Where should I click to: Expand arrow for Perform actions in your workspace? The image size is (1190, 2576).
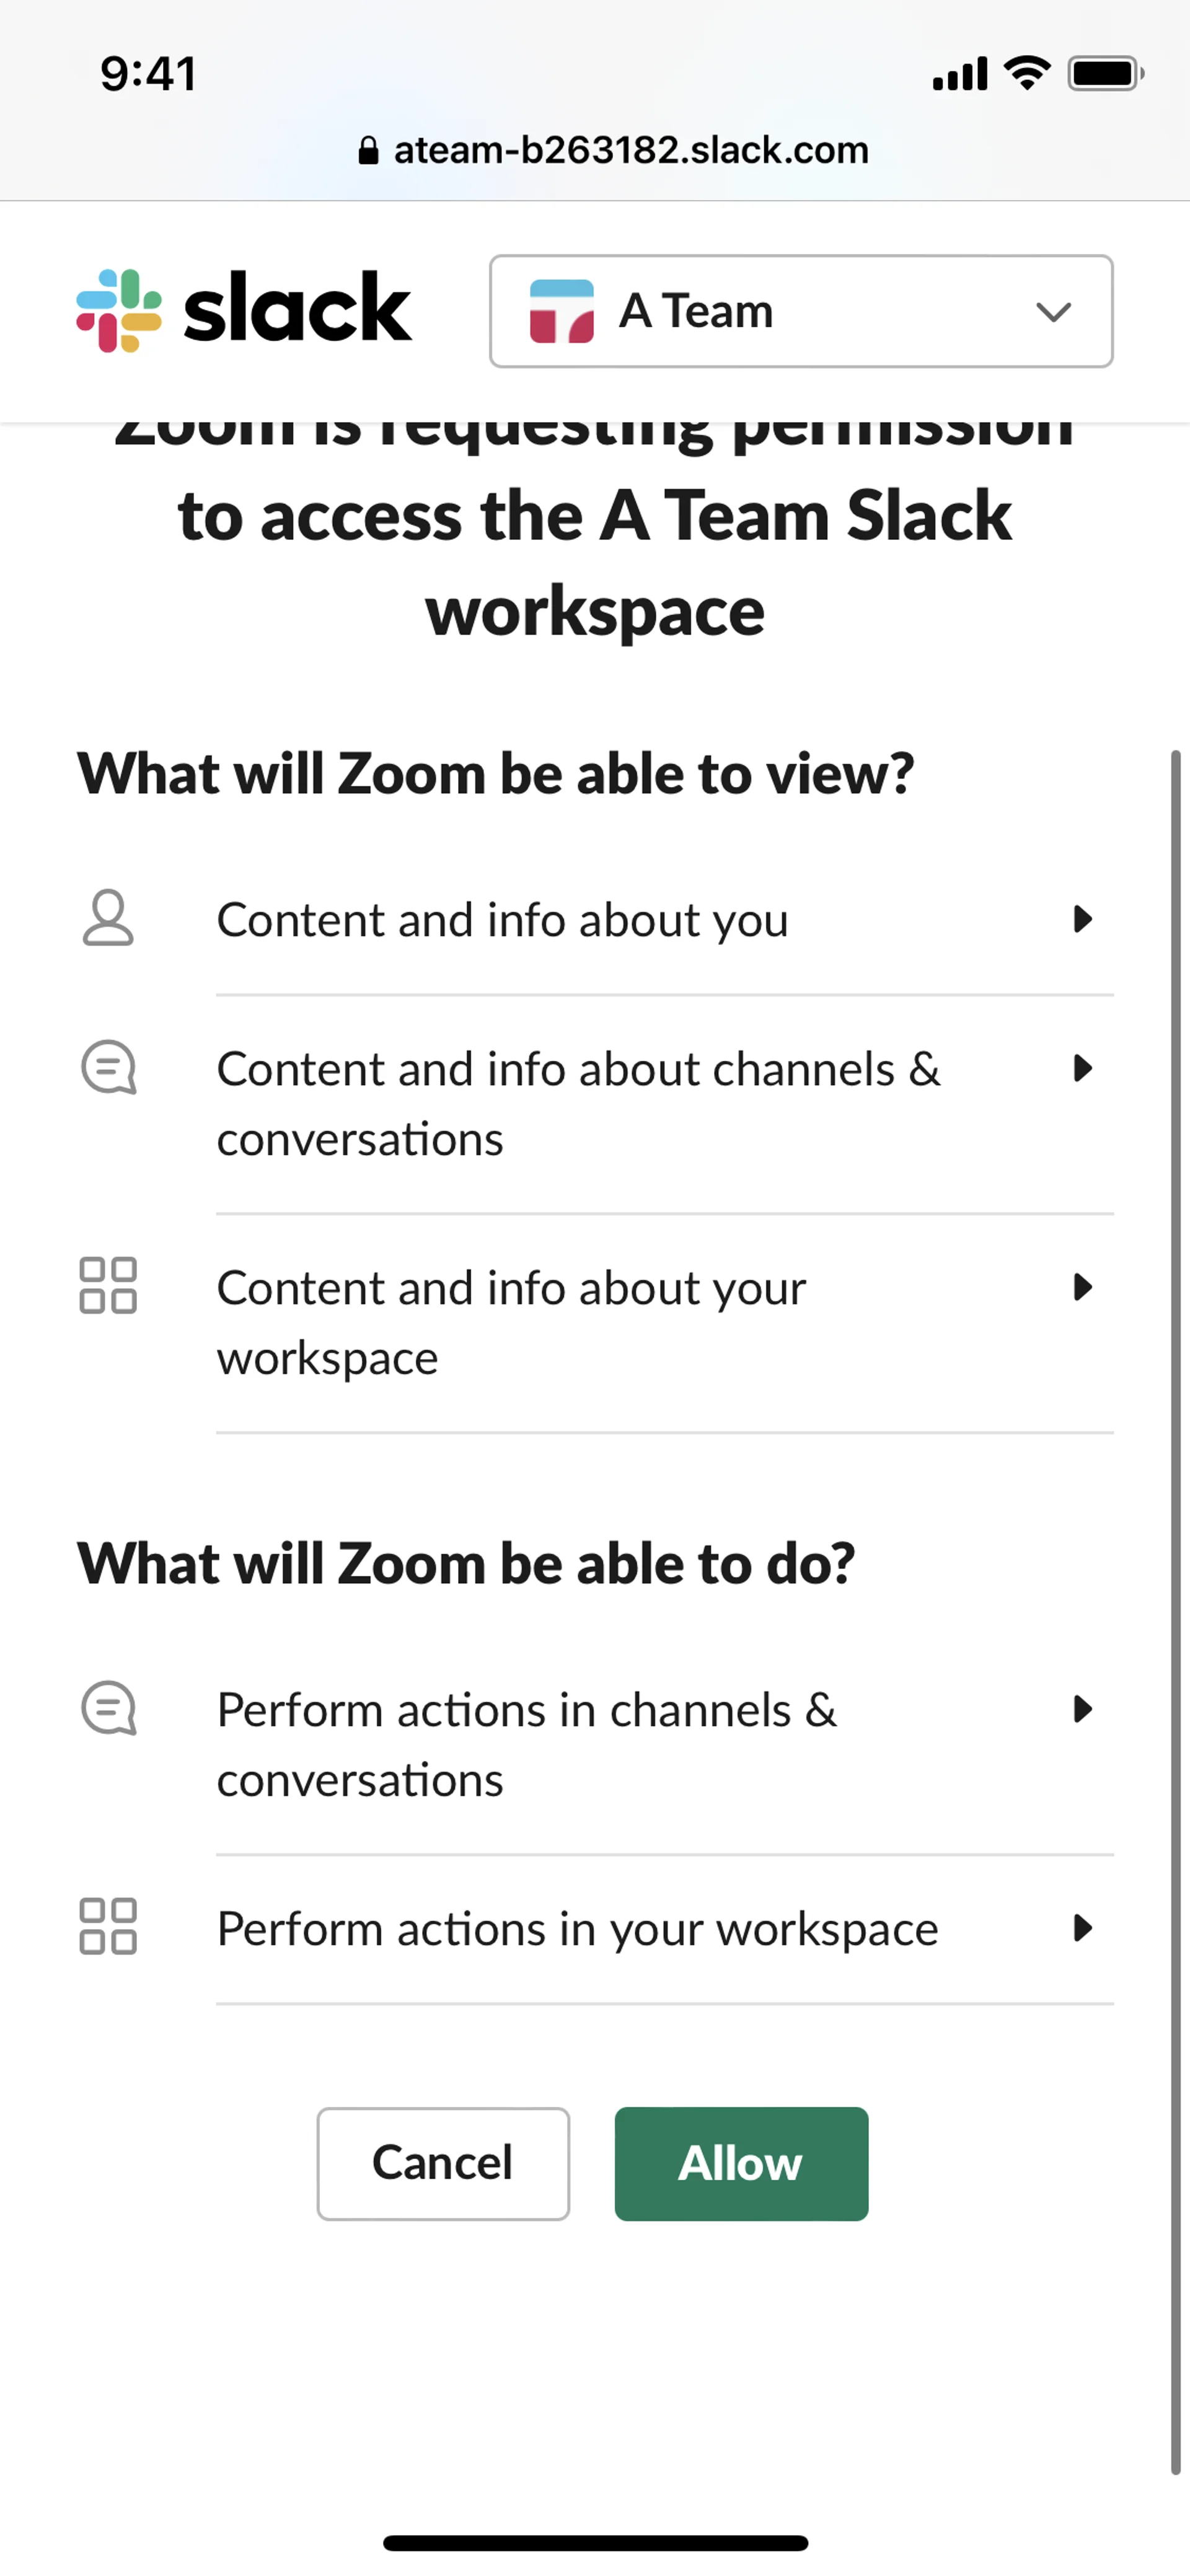1082,1928
